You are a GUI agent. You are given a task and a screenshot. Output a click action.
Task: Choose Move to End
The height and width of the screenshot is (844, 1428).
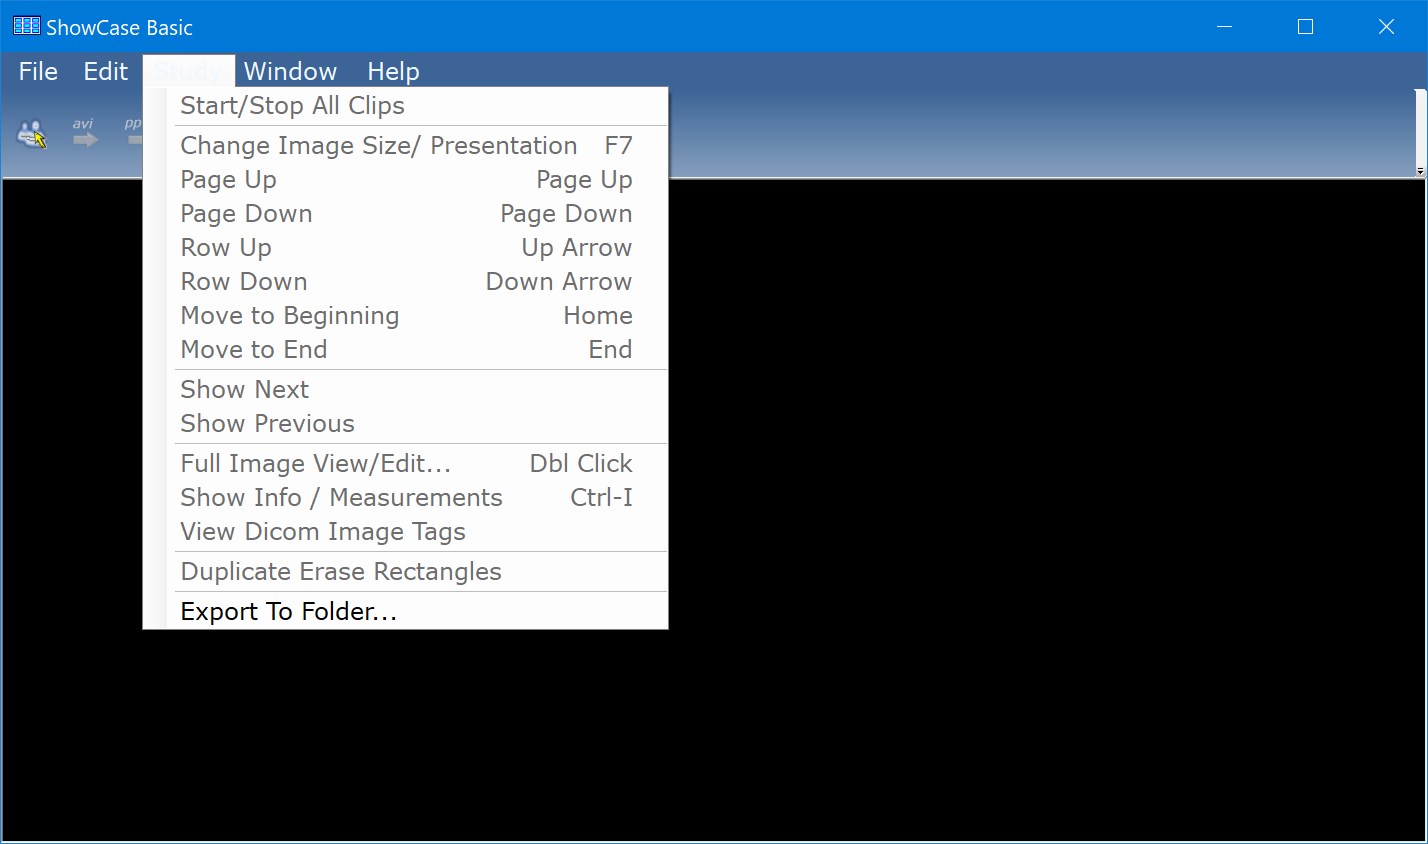tap(254, 350)
